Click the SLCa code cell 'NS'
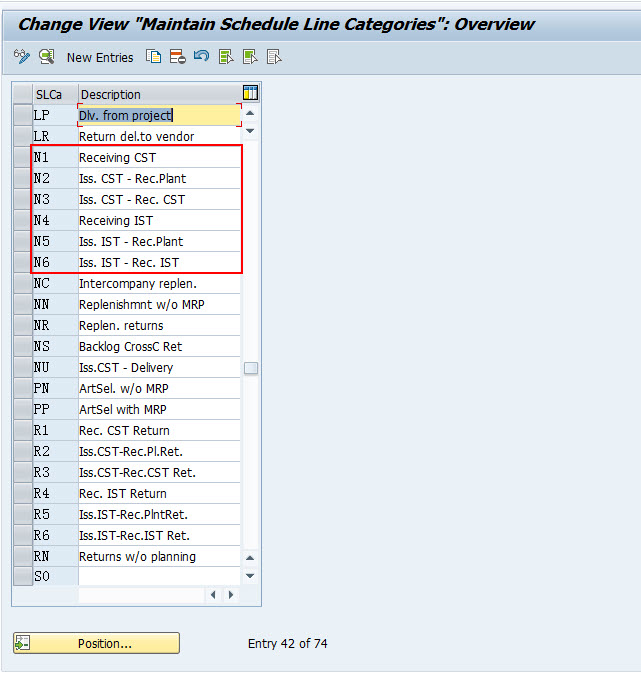 click(x=55, y=346)
